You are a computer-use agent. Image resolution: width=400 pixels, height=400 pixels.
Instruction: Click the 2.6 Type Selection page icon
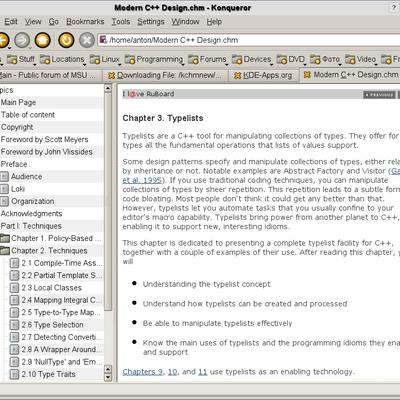14,325
